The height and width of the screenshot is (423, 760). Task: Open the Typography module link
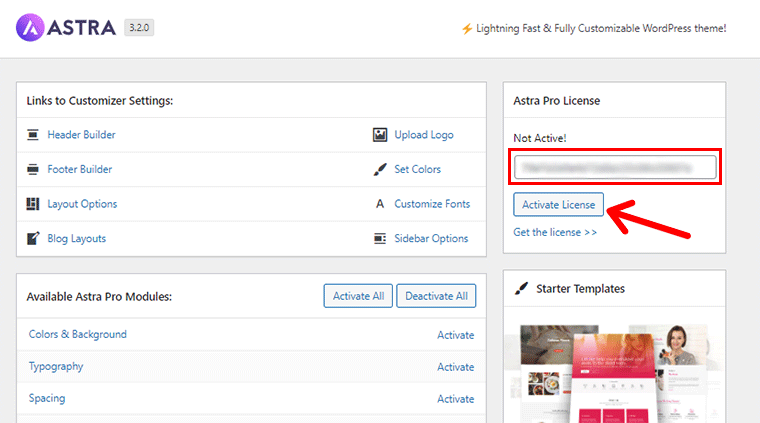pyautogui.click(x=56, y=366)
